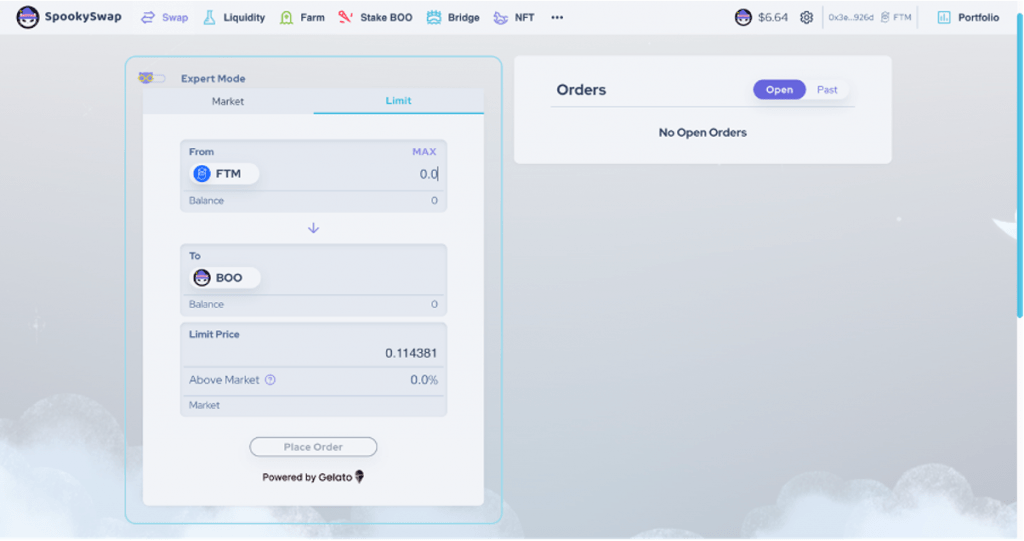Image resolution: width=1024 pixels, height=541 pixels.
Task: Click the Above Market 0.0% value
Action: (424, 380)
